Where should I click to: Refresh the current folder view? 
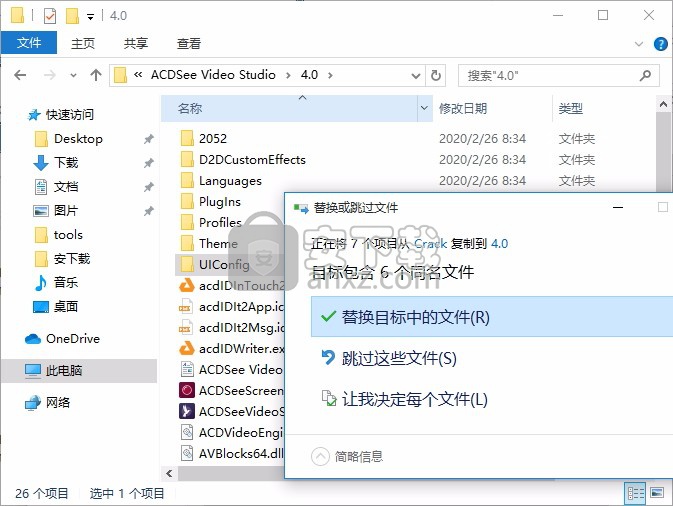pyautogui.click(x=436, y=76)
